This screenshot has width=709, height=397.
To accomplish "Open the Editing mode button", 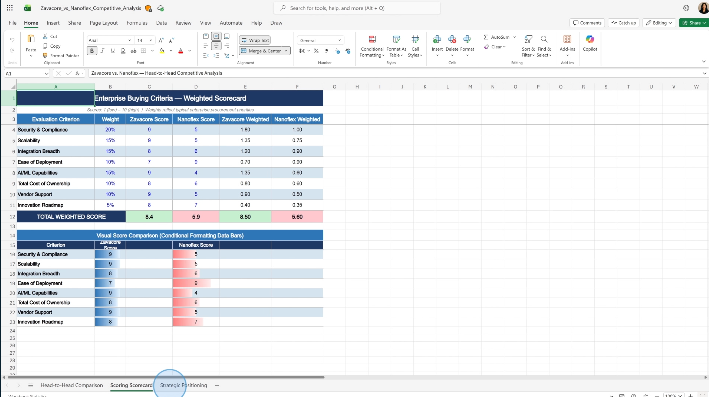I will tap(659, 23).
